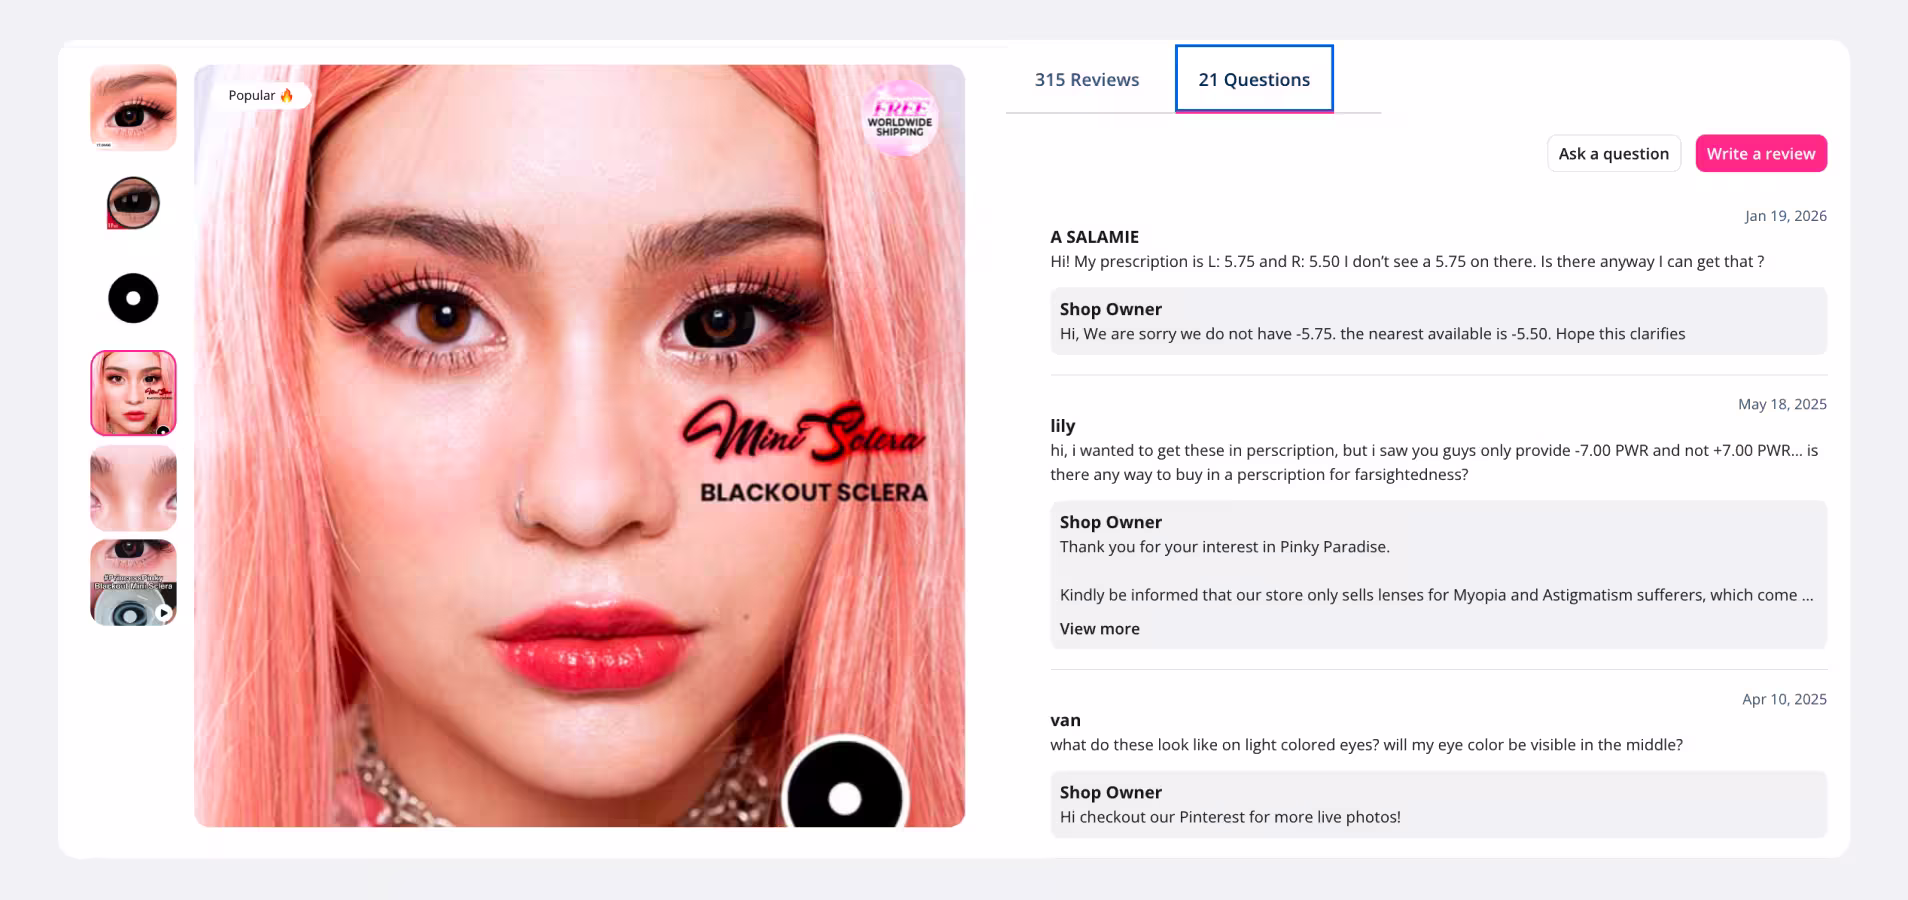
Task: Open the 21 Questions tab
Action: coord(1254,79)
